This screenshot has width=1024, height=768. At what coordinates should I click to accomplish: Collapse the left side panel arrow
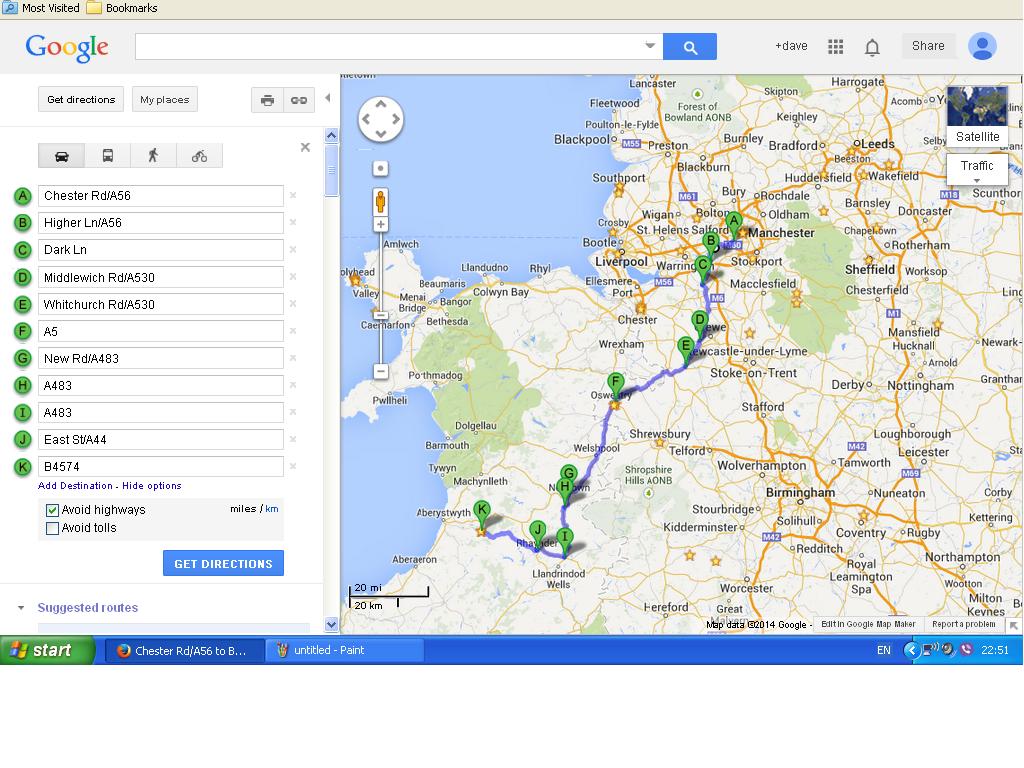328,98
